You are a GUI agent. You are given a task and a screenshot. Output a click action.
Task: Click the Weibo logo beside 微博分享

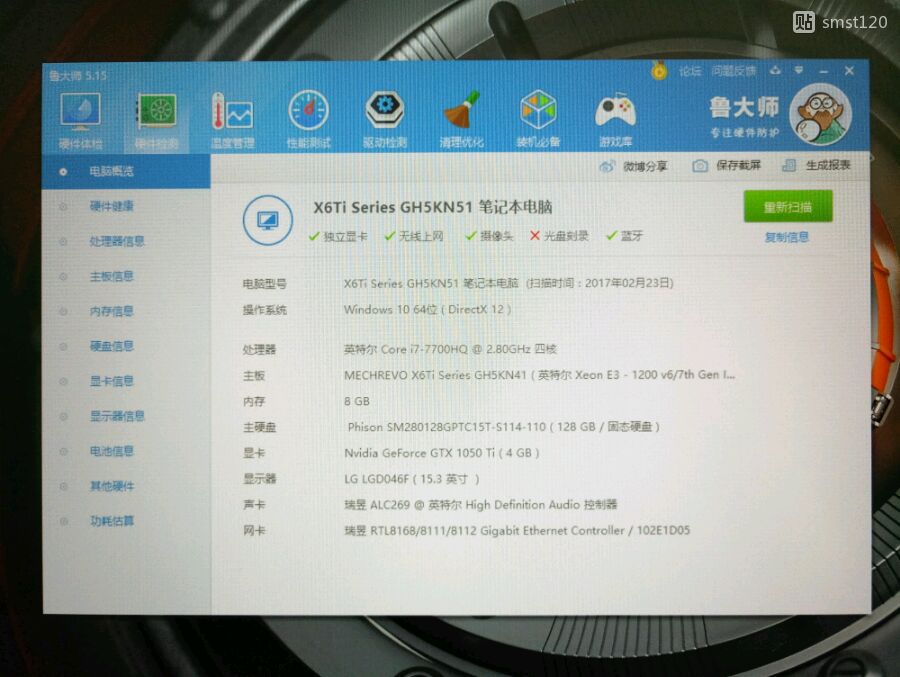click(x=607, y=167)
